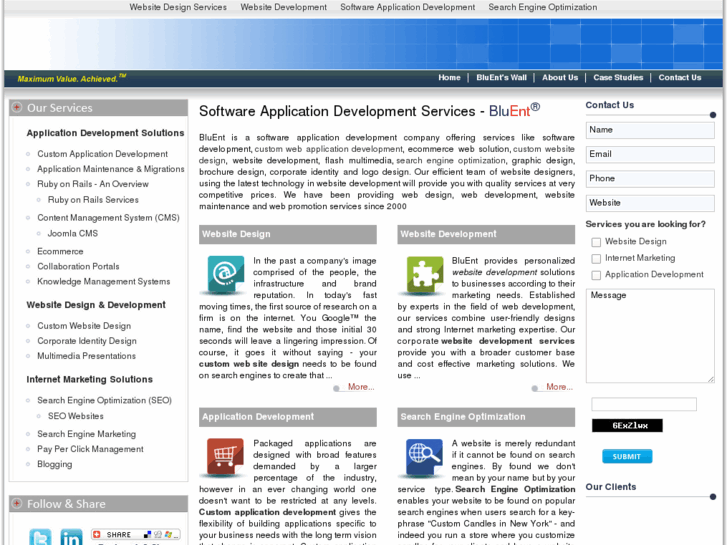The image size is (727, 545).
Task: Enable the Application Development checkbox
Action: pyautogui.click(x=596, y=274)
